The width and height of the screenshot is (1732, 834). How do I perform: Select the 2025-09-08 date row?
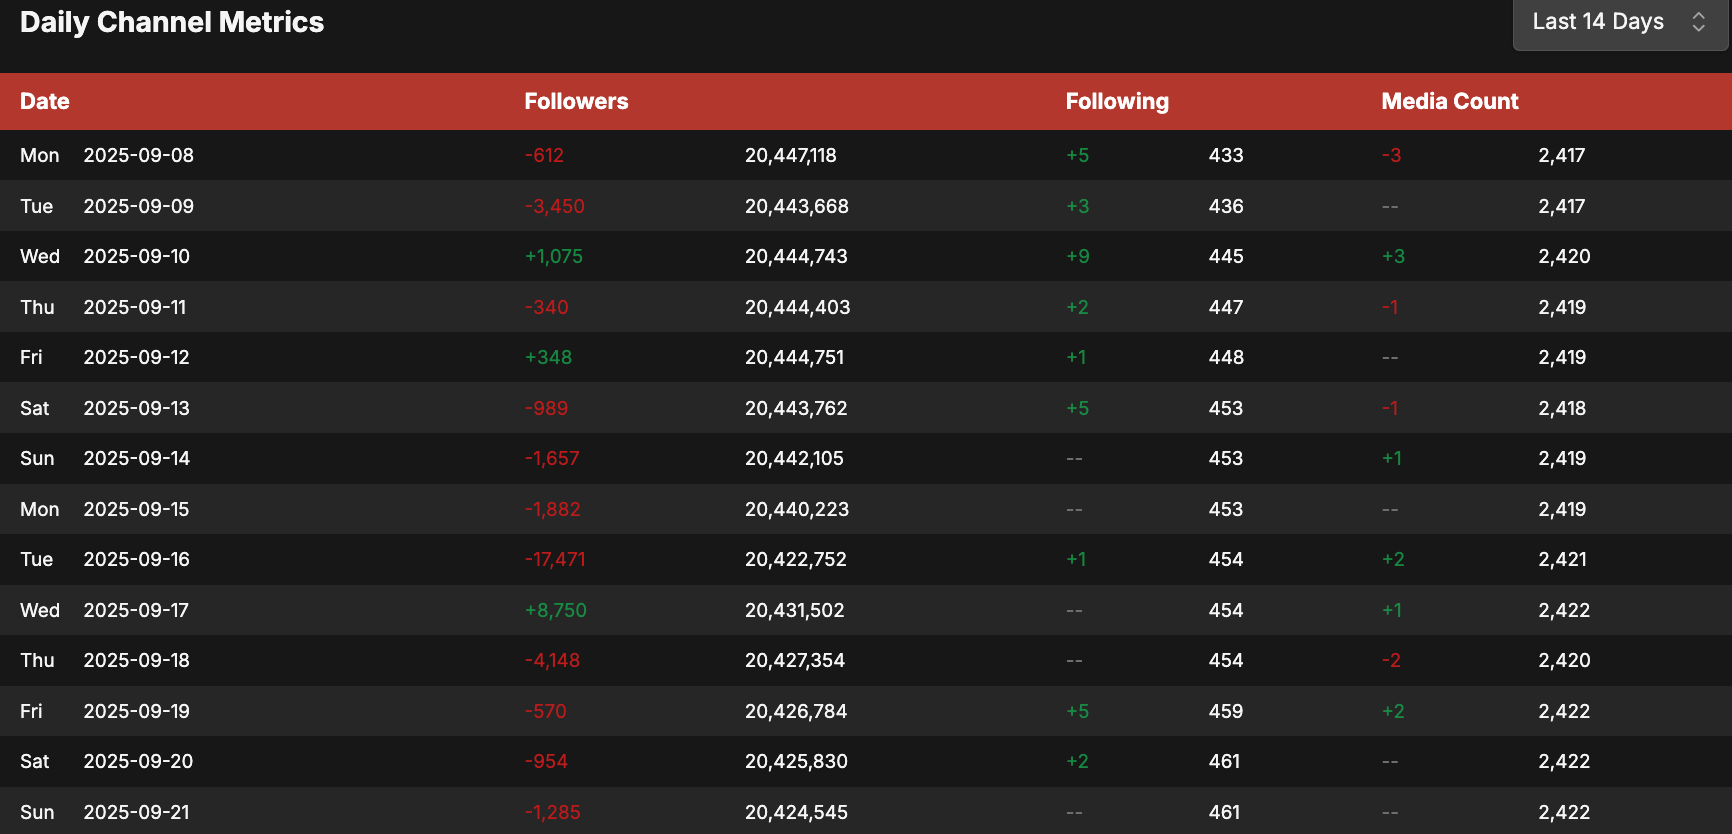pyautogui.click(x=138, y=155)
